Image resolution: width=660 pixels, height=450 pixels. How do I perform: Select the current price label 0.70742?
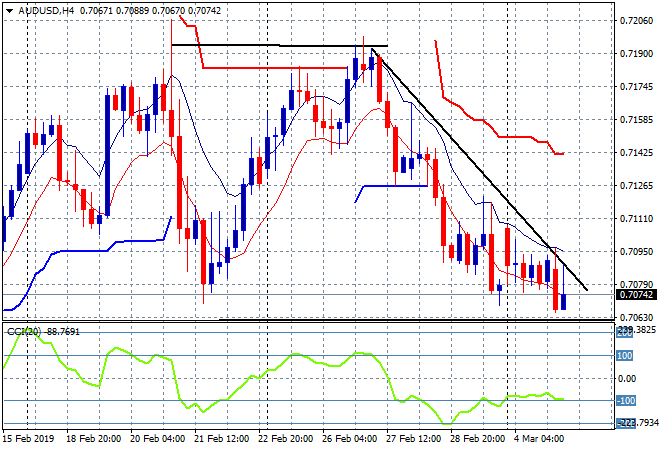point(636,295)
